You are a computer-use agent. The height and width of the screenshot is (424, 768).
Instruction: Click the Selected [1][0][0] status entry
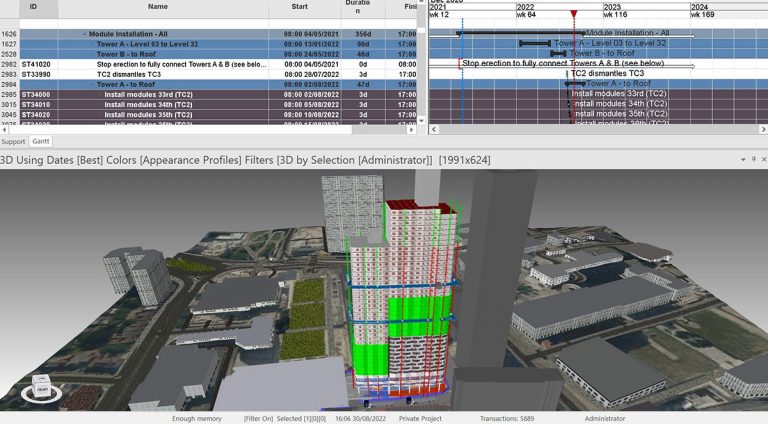(x=301, y=419)
